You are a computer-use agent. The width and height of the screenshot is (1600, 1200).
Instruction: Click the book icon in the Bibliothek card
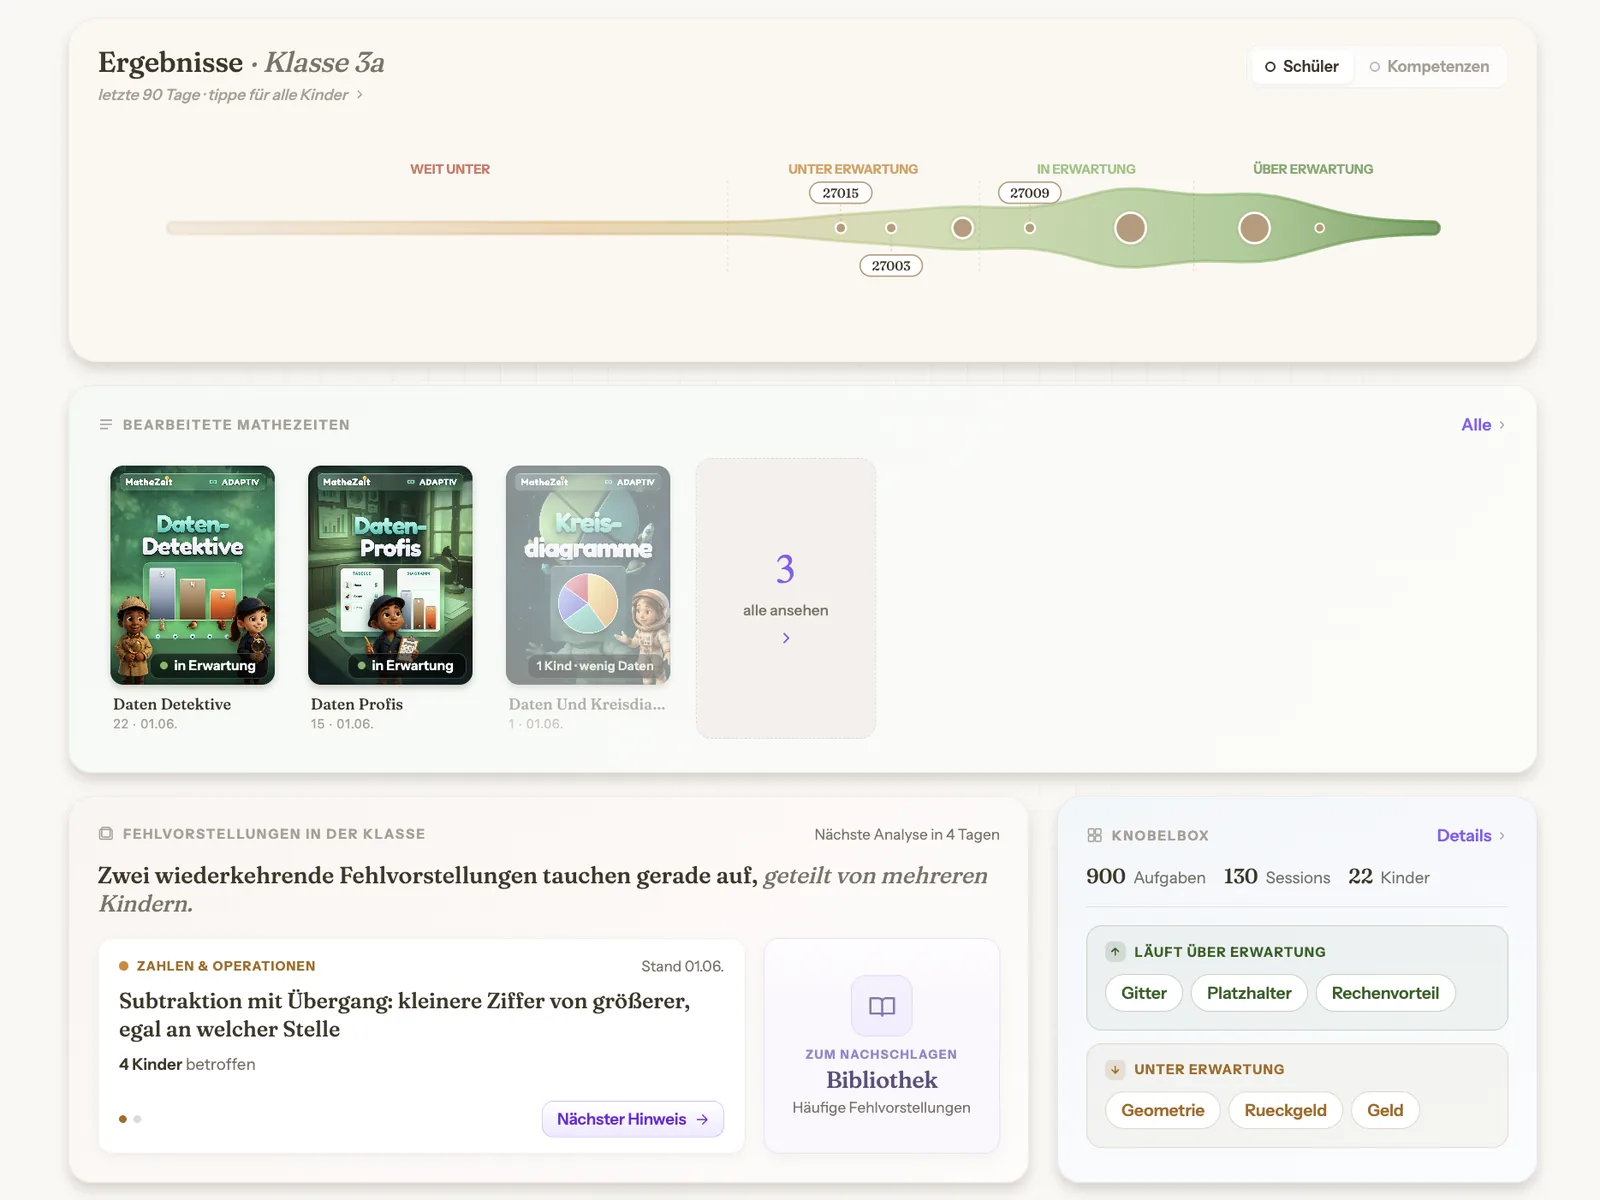pyautogui.click(x=882, y=1006)
